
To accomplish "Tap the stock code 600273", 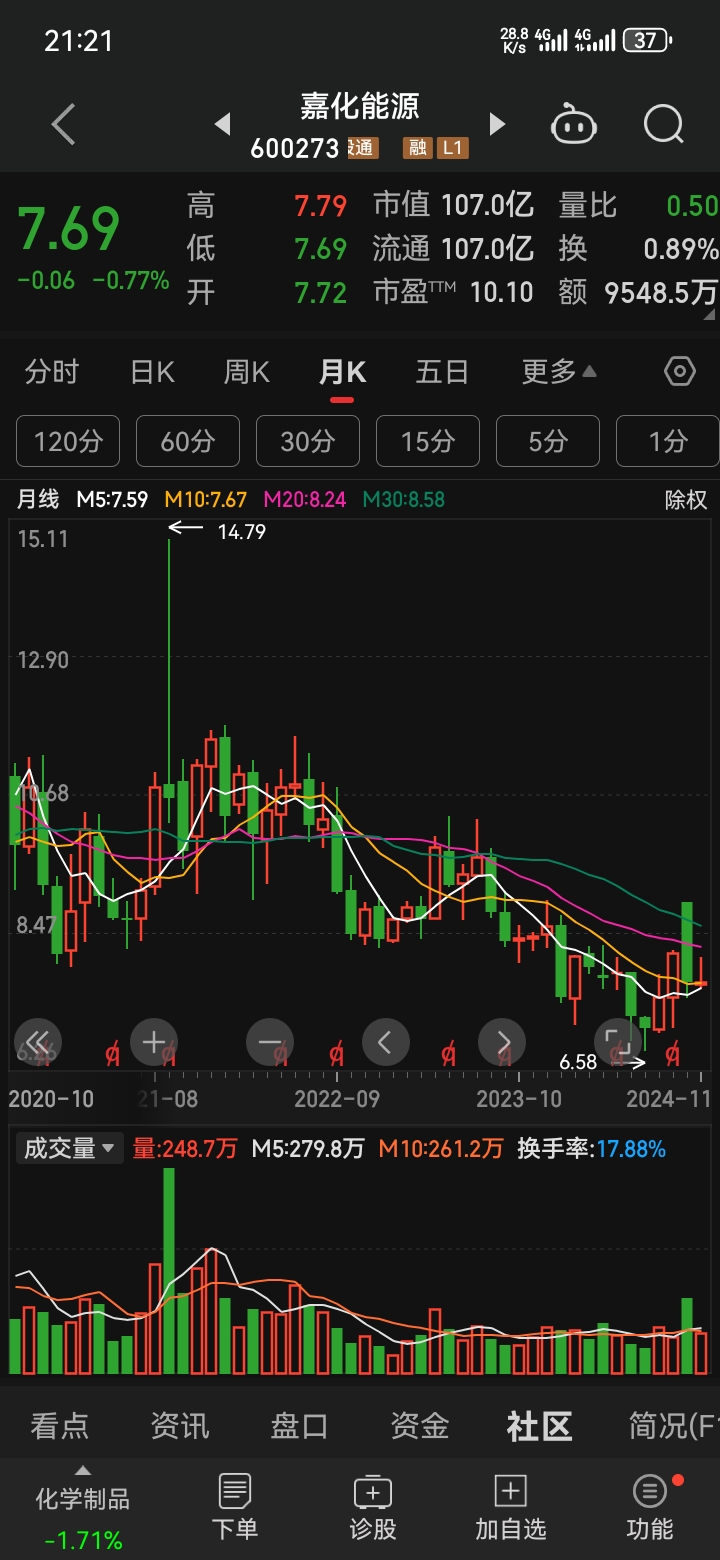I will point(295,149).
